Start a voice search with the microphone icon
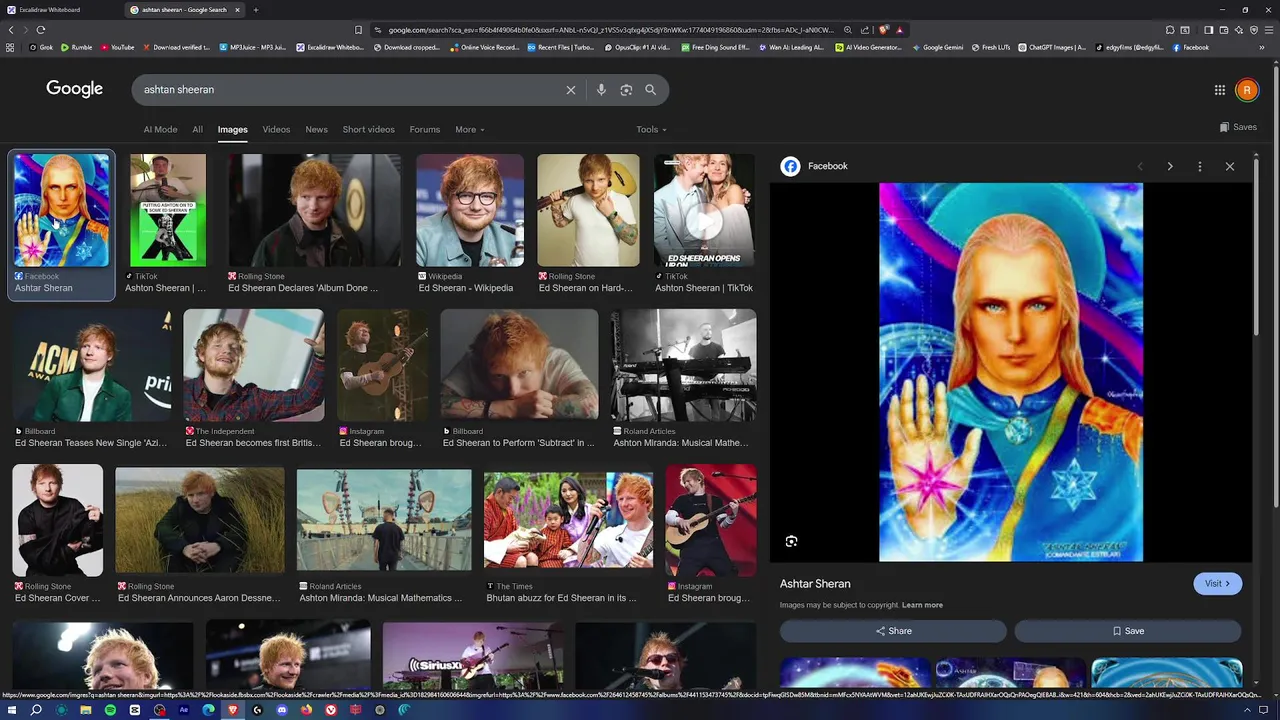The height and width of the screenshot is (720, 1280). pyautogui.click(x=601, y=90)
